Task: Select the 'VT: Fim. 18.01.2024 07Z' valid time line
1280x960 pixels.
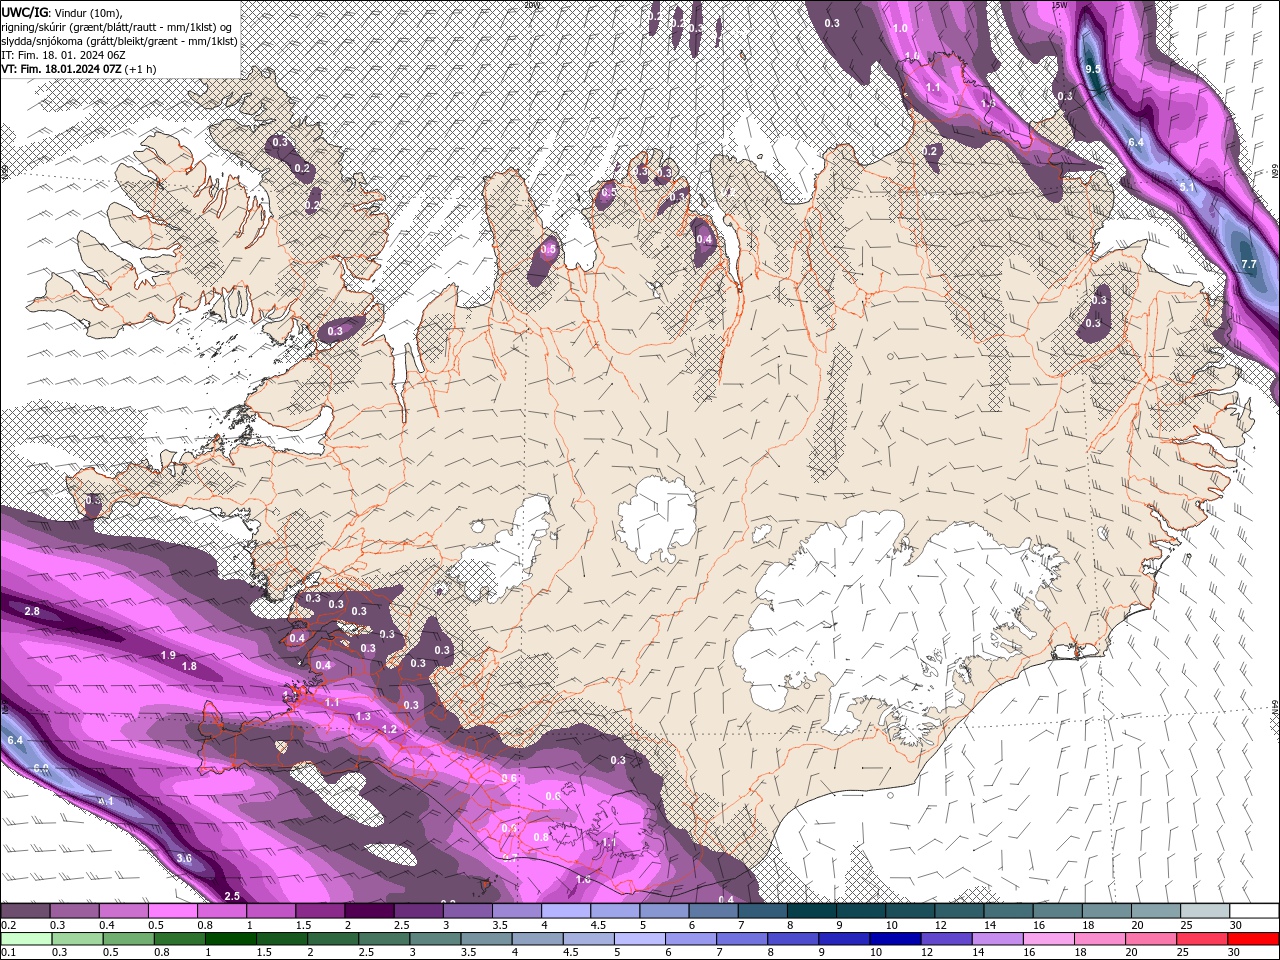Action: click(78, 69)
